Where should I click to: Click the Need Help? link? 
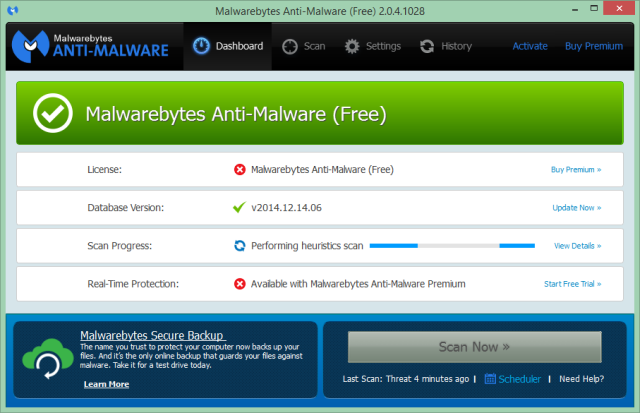(x=581, y=379)
